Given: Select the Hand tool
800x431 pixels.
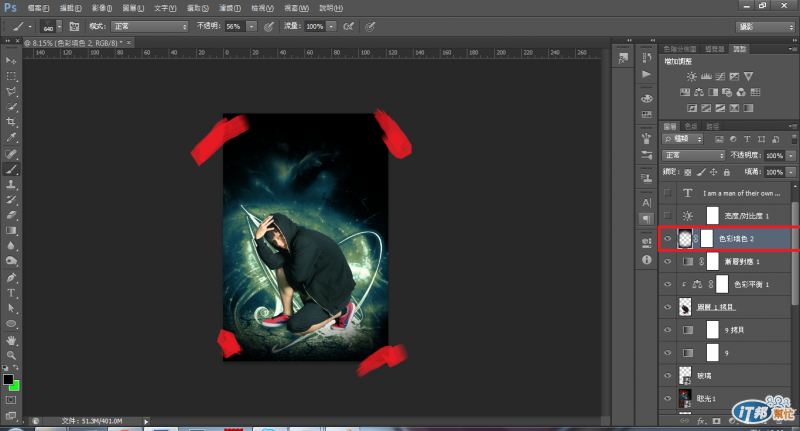Looking at the screenshot, I should (x=11, y=340).
